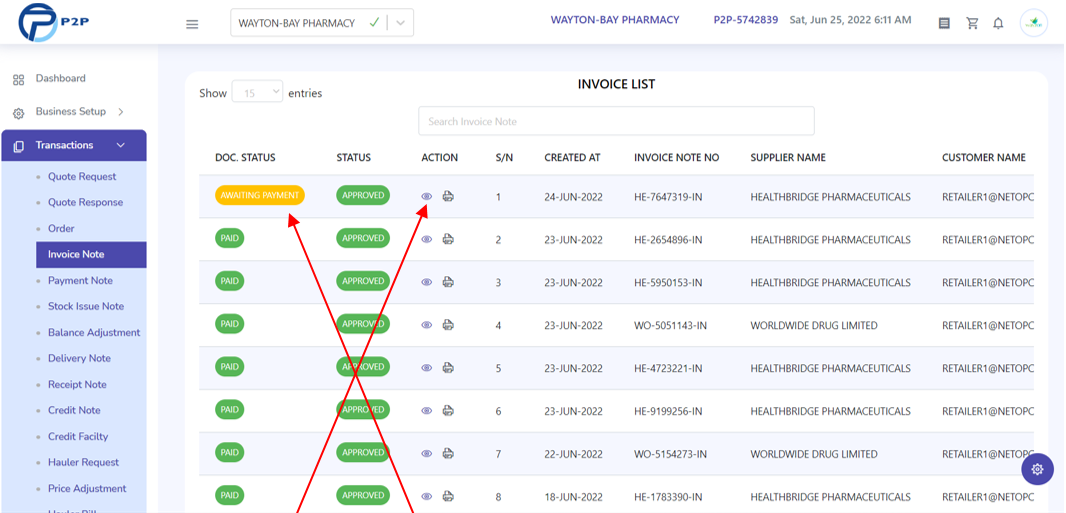Open the Show entries count dropdown
The height and width of the screenshot is (513, 1066).
[x=257, y=92]
